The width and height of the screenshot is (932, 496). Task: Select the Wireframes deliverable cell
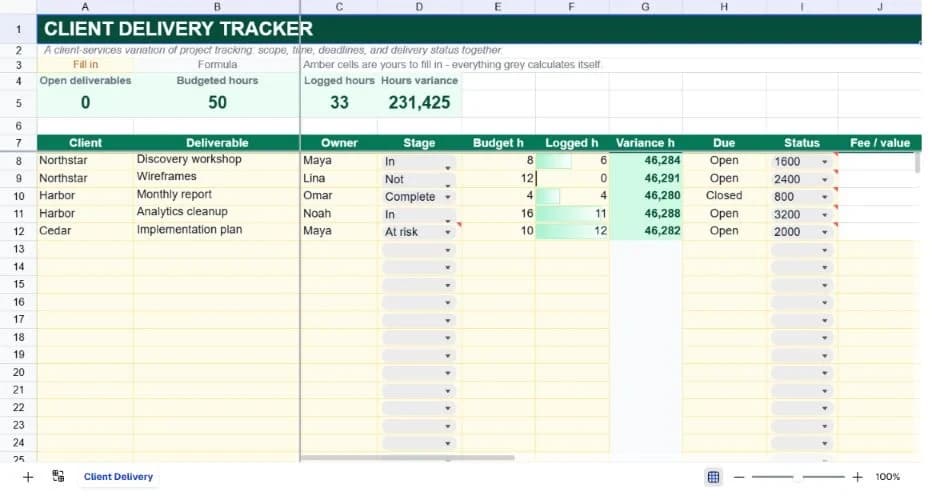pos(217,177)
